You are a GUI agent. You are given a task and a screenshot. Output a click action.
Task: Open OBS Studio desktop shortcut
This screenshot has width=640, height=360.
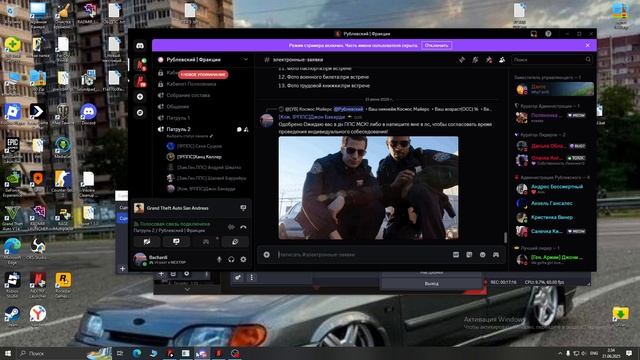point(38,249)
